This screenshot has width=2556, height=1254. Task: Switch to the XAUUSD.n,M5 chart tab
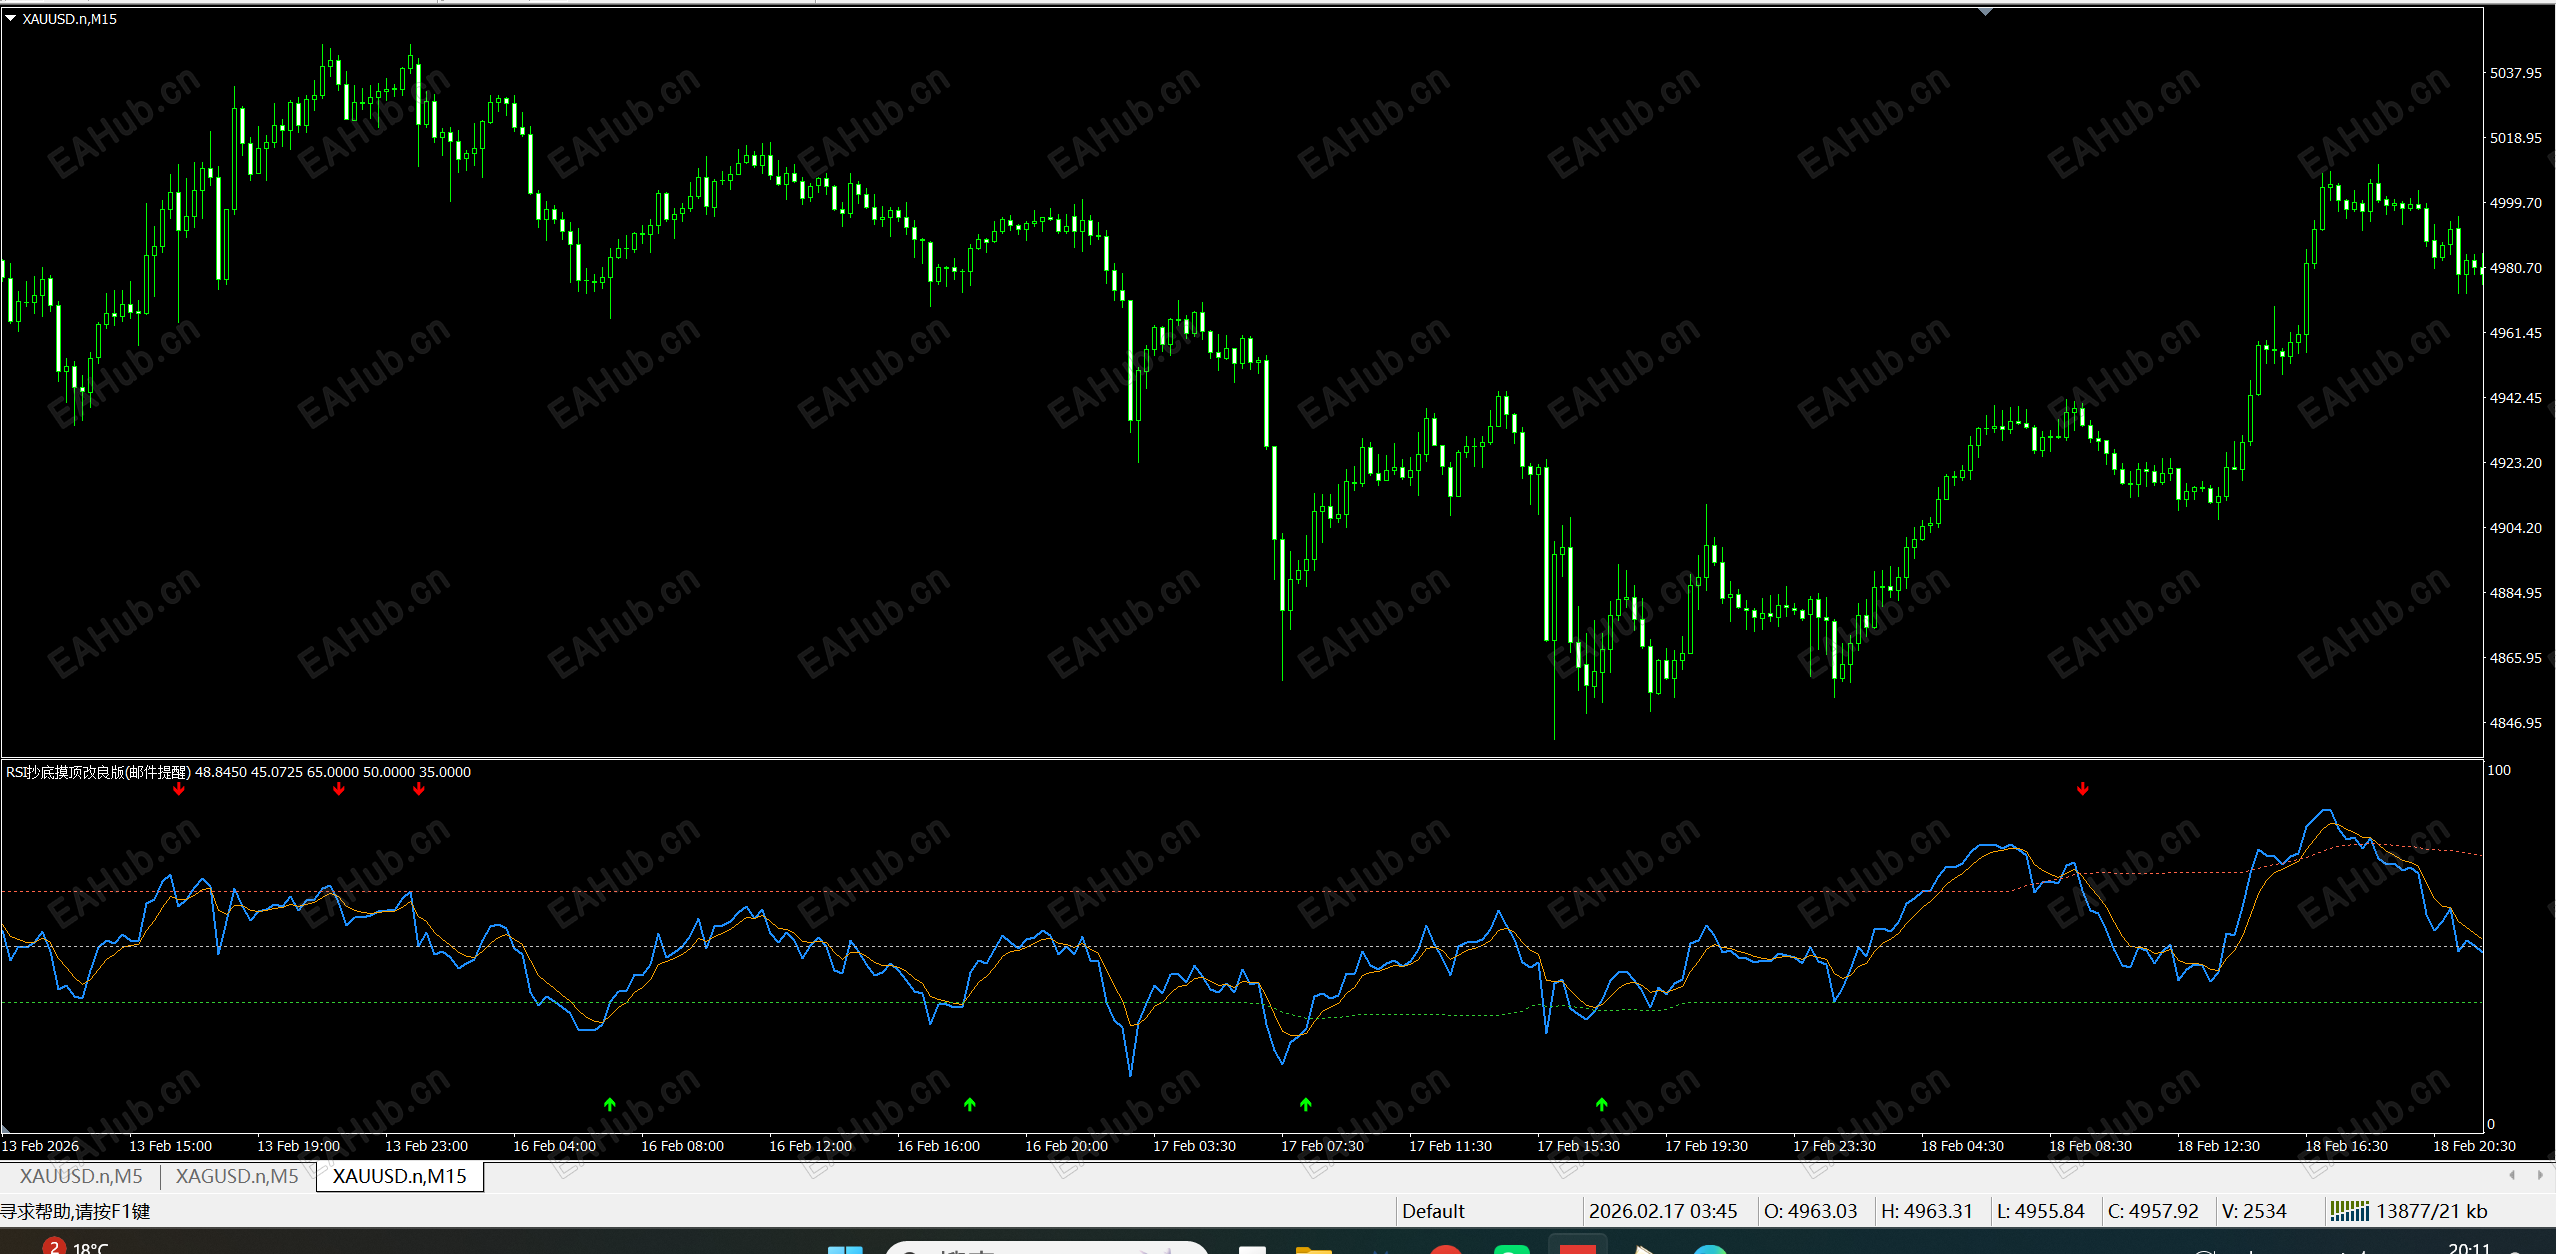tap(81, 1176)
